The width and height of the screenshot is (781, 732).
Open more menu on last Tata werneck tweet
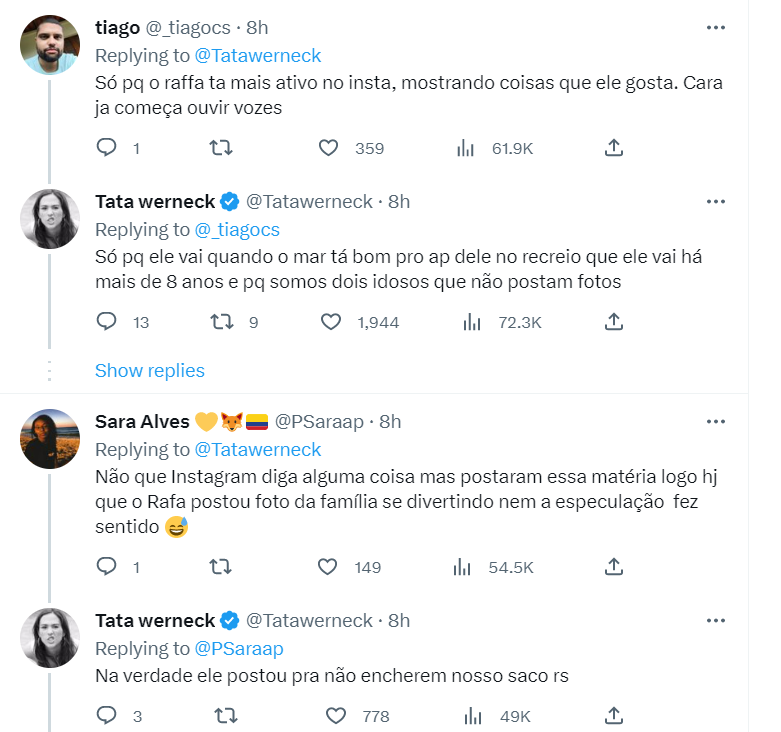coord(716,620)
